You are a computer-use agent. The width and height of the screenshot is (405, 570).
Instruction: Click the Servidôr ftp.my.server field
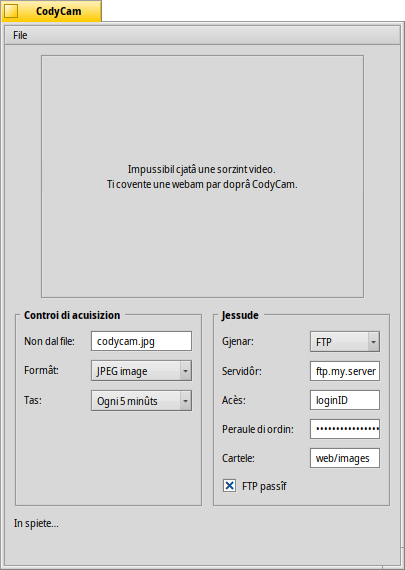pos(345,371)
